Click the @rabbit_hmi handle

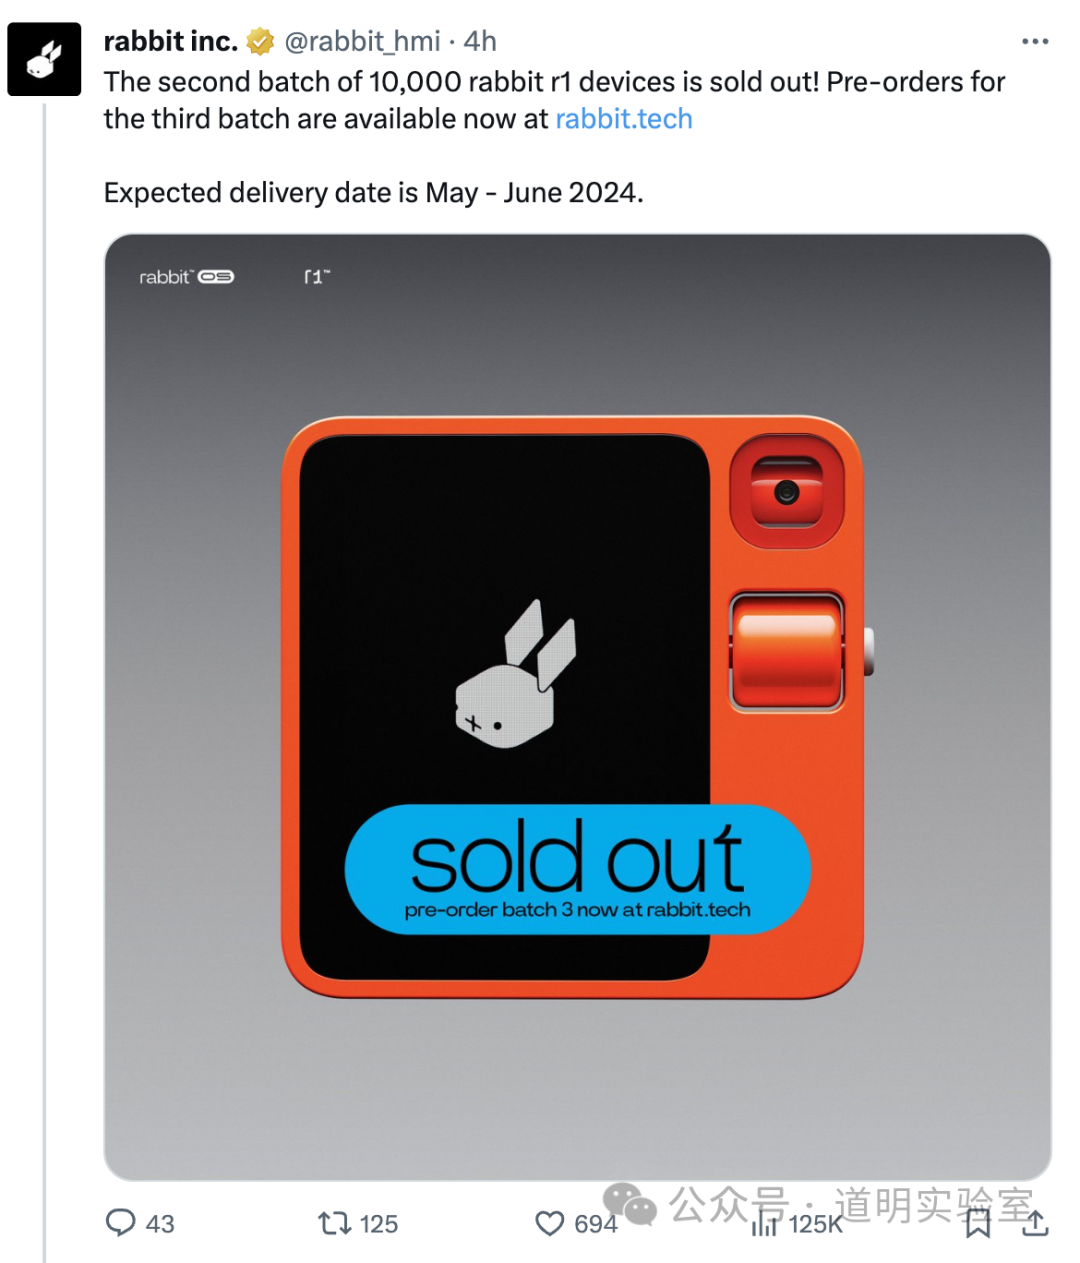tap(362, 42)
